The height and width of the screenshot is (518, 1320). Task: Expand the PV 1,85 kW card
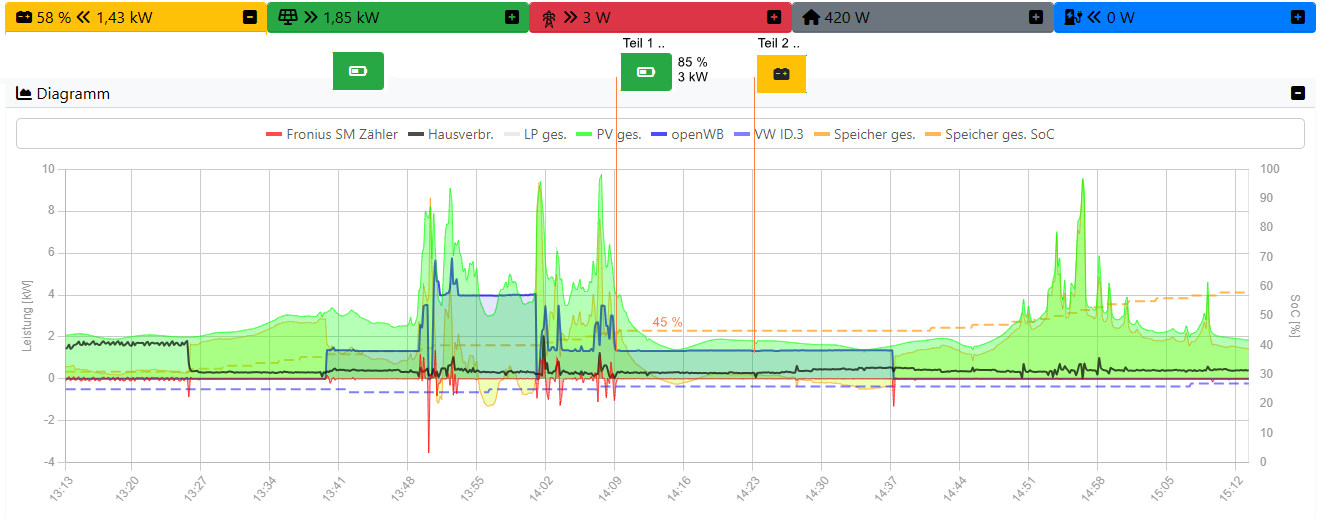(512, 17)
